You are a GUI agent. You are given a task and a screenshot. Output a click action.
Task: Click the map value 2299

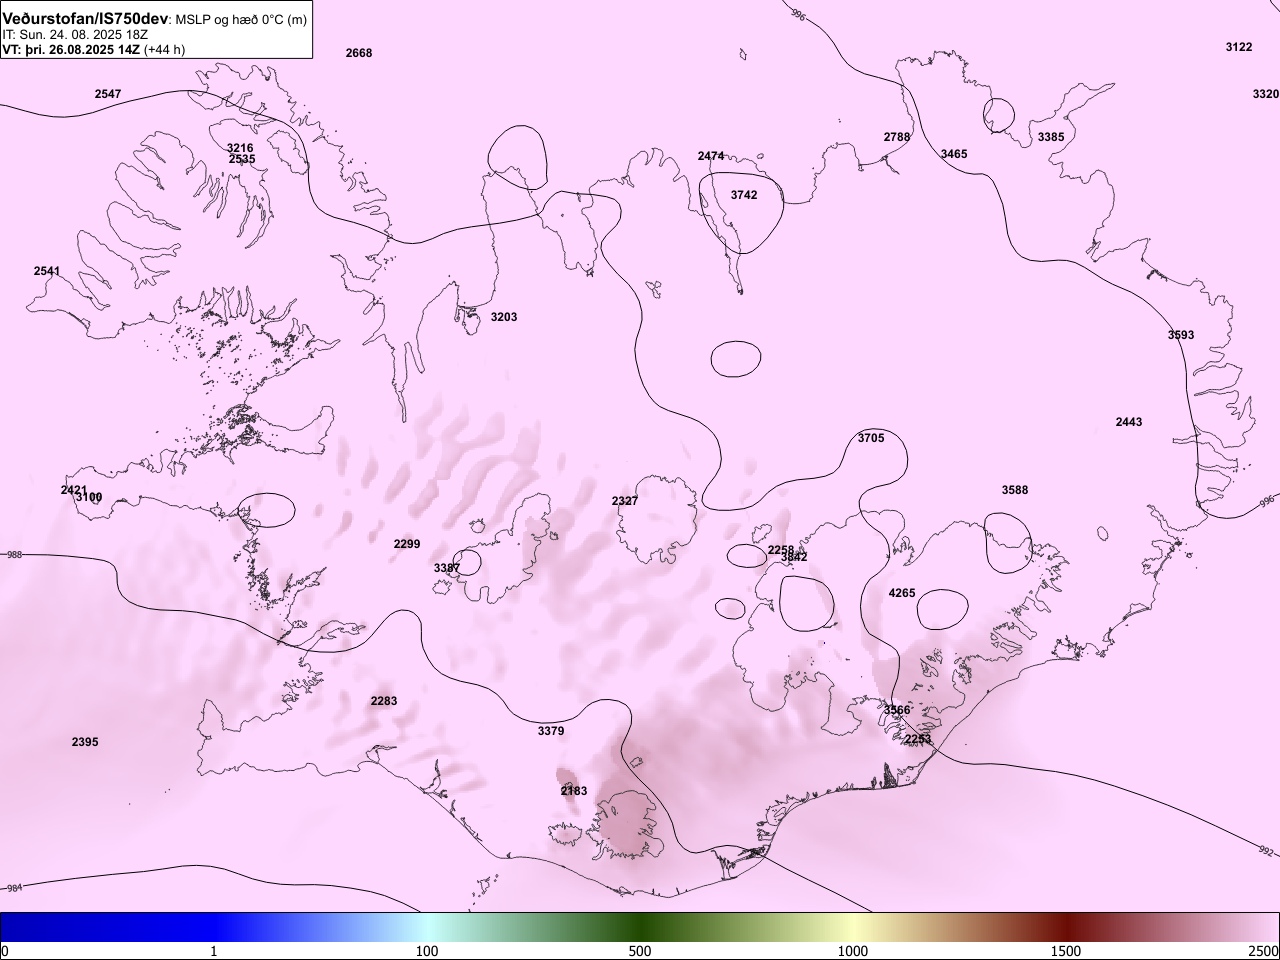[x=407, y=544]
